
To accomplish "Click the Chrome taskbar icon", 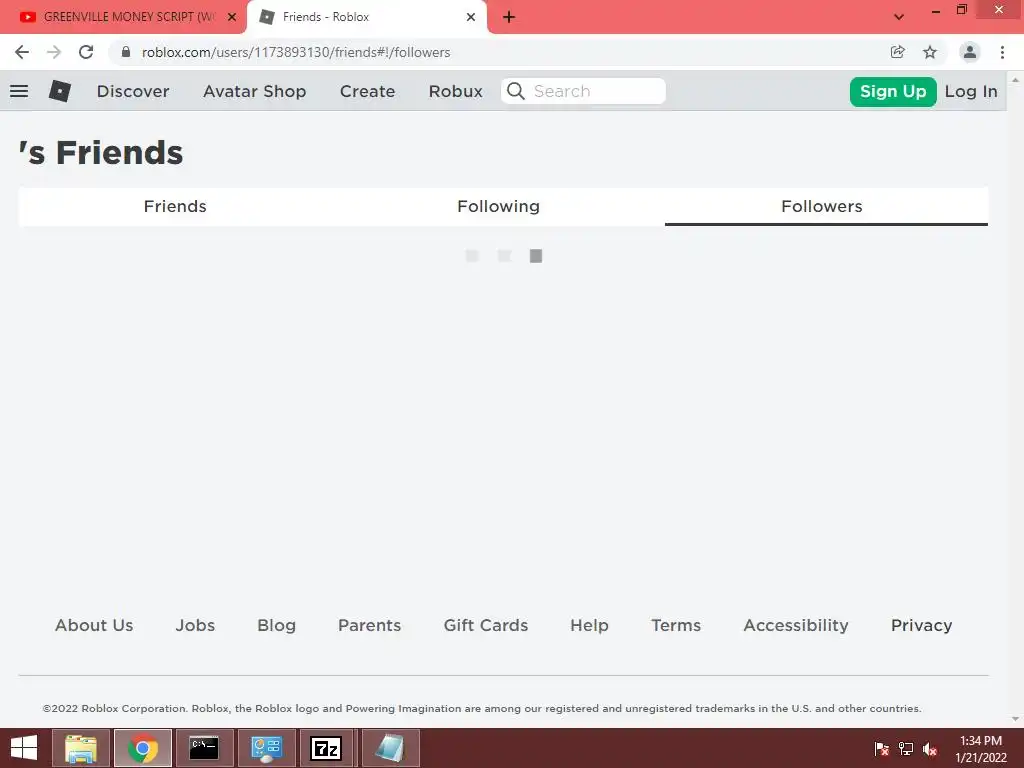I will tap(142, 748).
